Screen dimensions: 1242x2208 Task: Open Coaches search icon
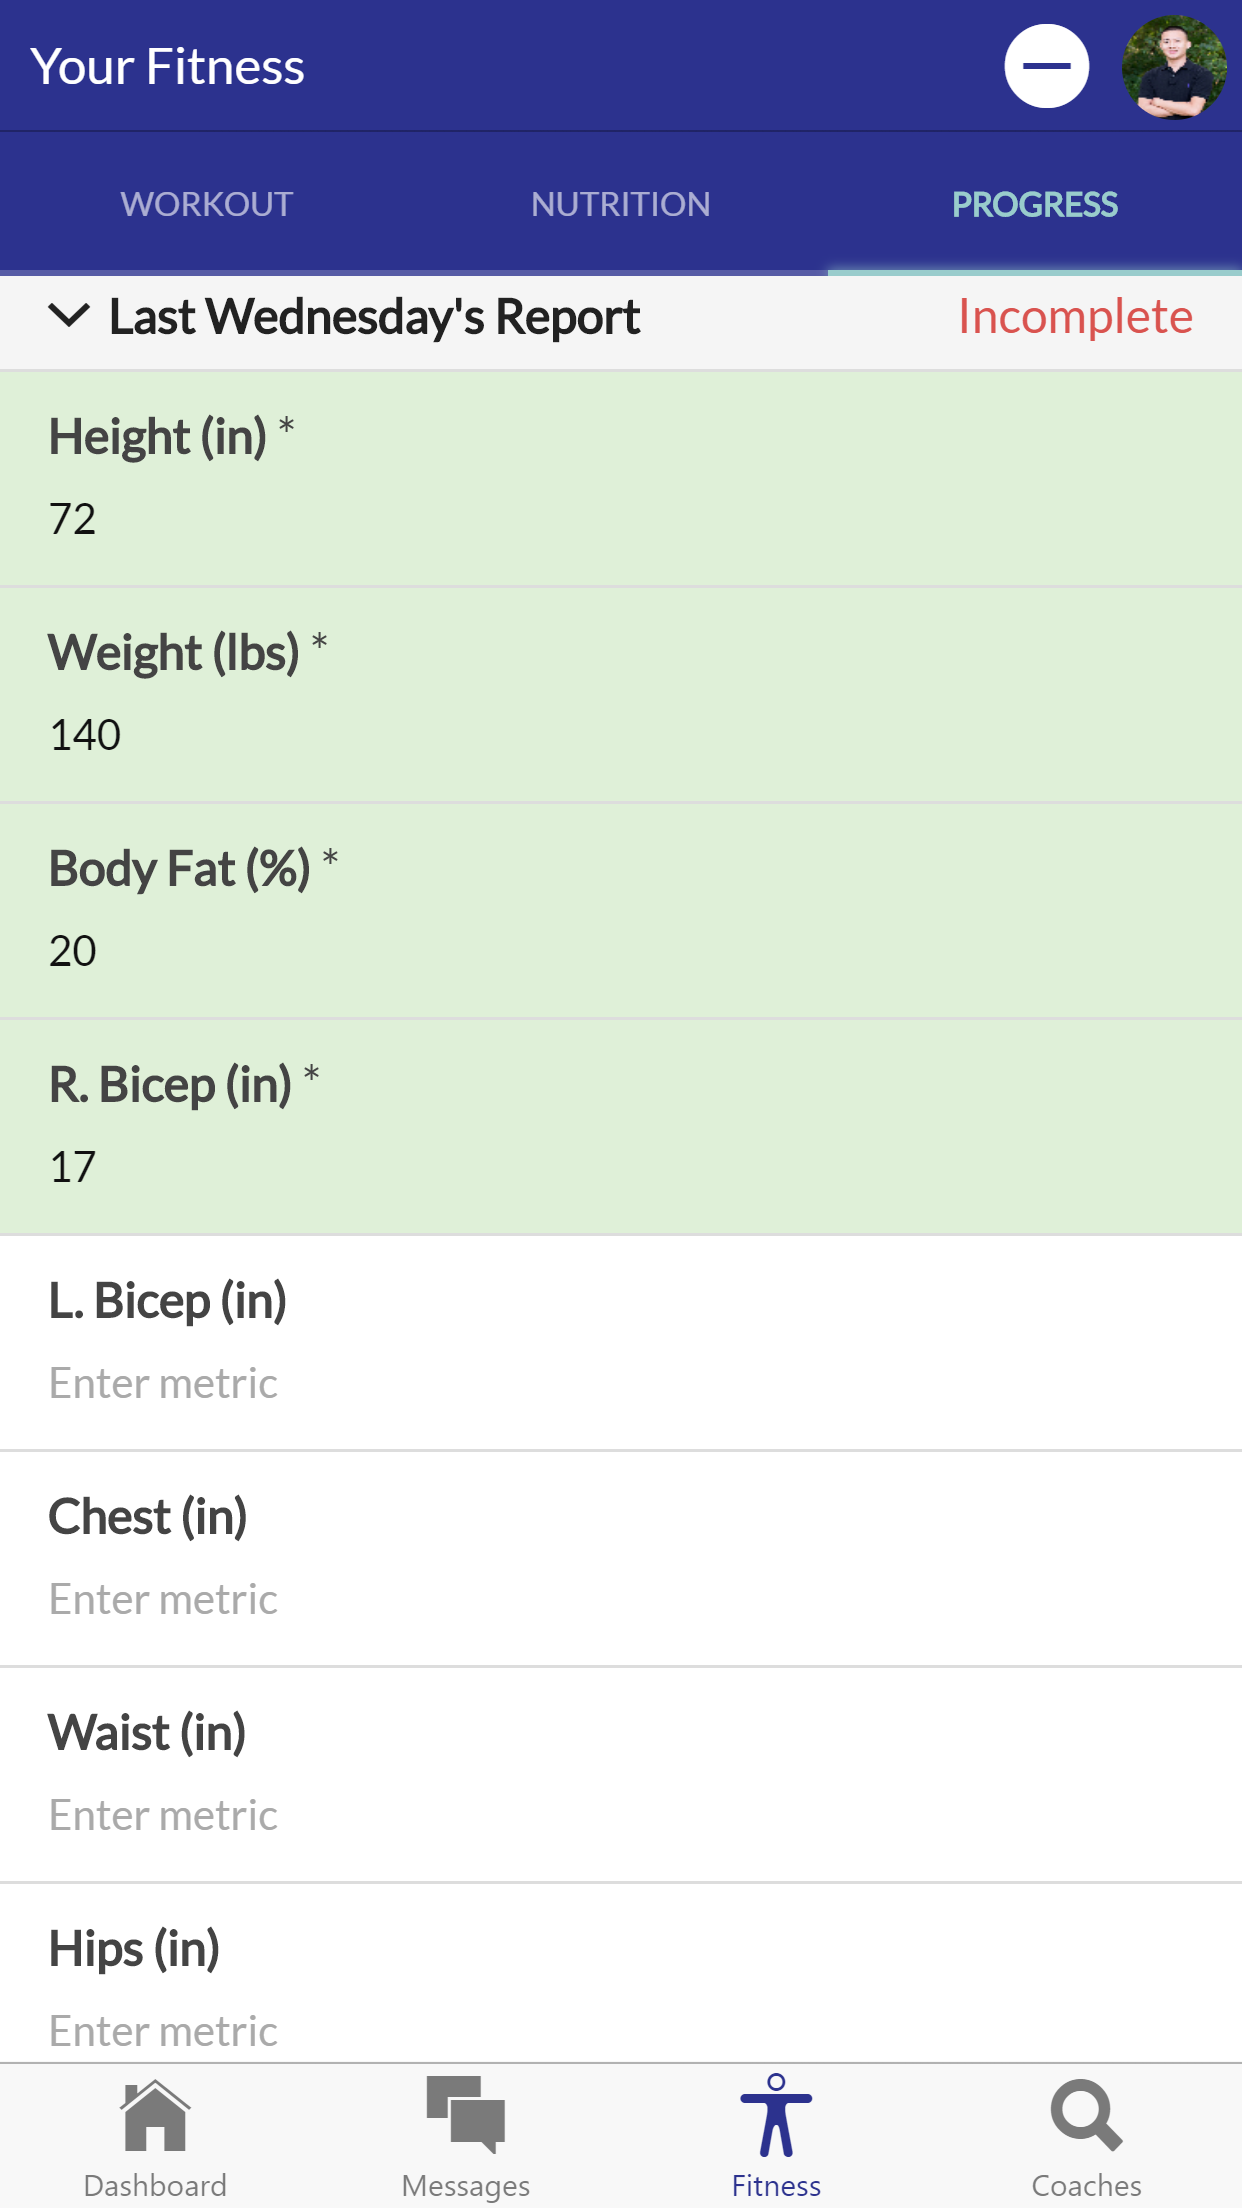[1086, 2116]
